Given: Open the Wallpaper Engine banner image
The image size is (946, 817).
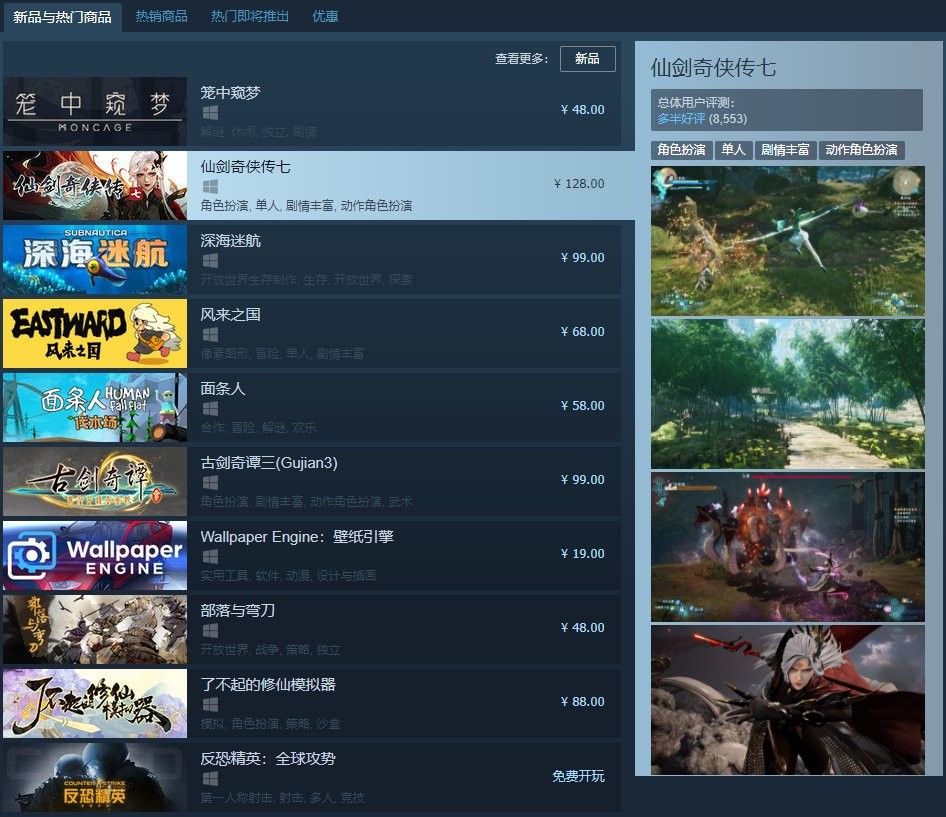Looking at the screenshot, I should [x=95, y=555].
